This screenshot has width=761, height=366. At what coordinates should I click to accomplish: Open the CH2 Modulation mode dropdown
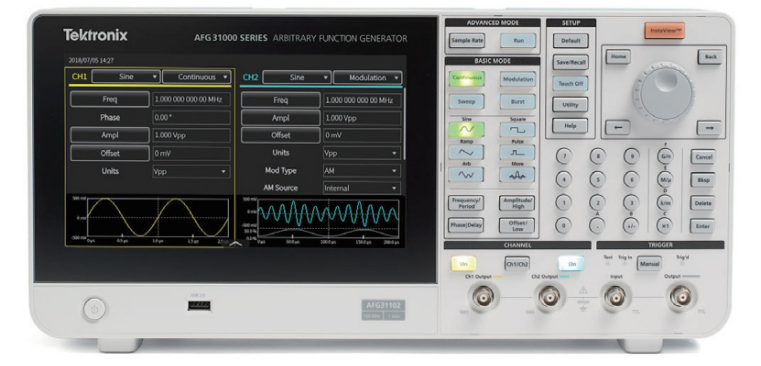[368, 78]
